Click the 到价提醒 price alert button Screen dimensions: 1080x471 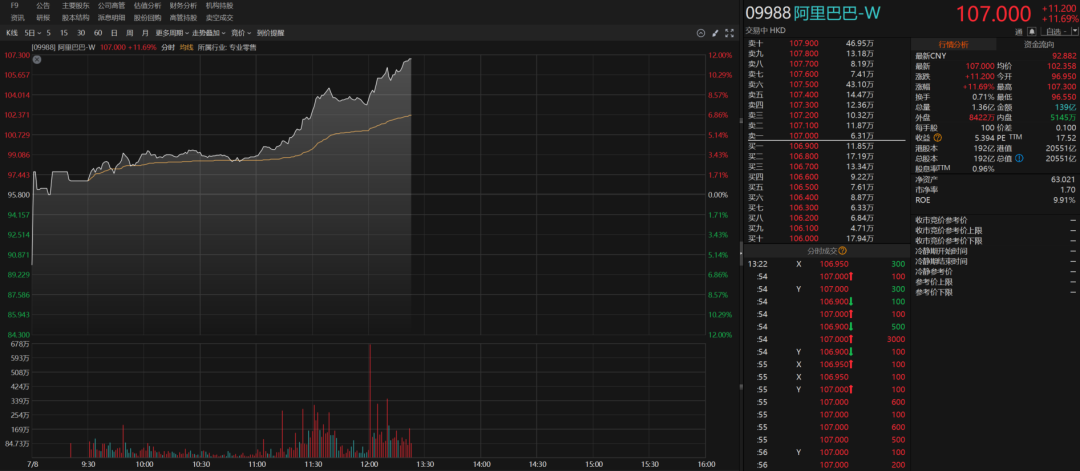270,33
